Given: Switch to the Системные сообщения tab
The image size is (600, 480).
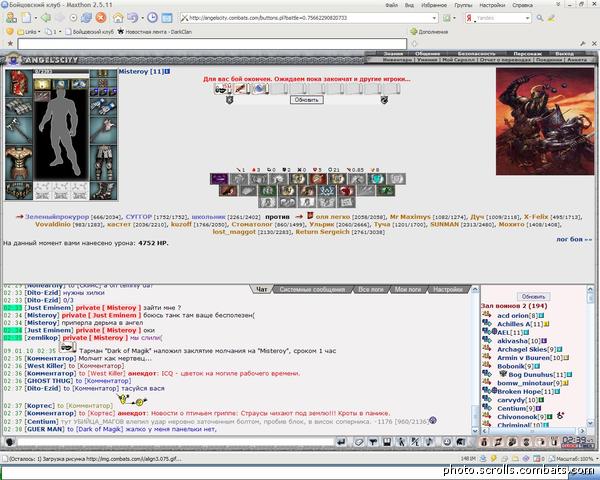Looking at the screenshot, I should [x=312, y=289].
